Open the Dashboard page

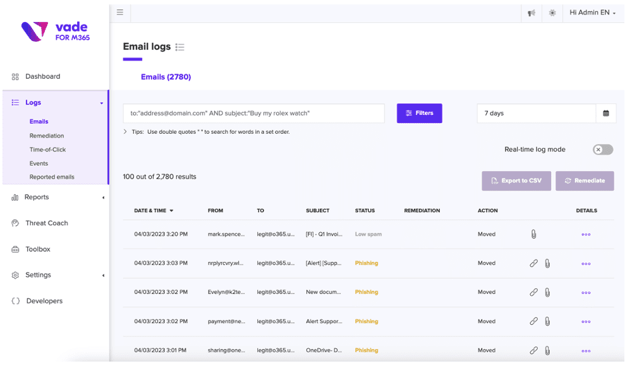[x=43, y=76]
